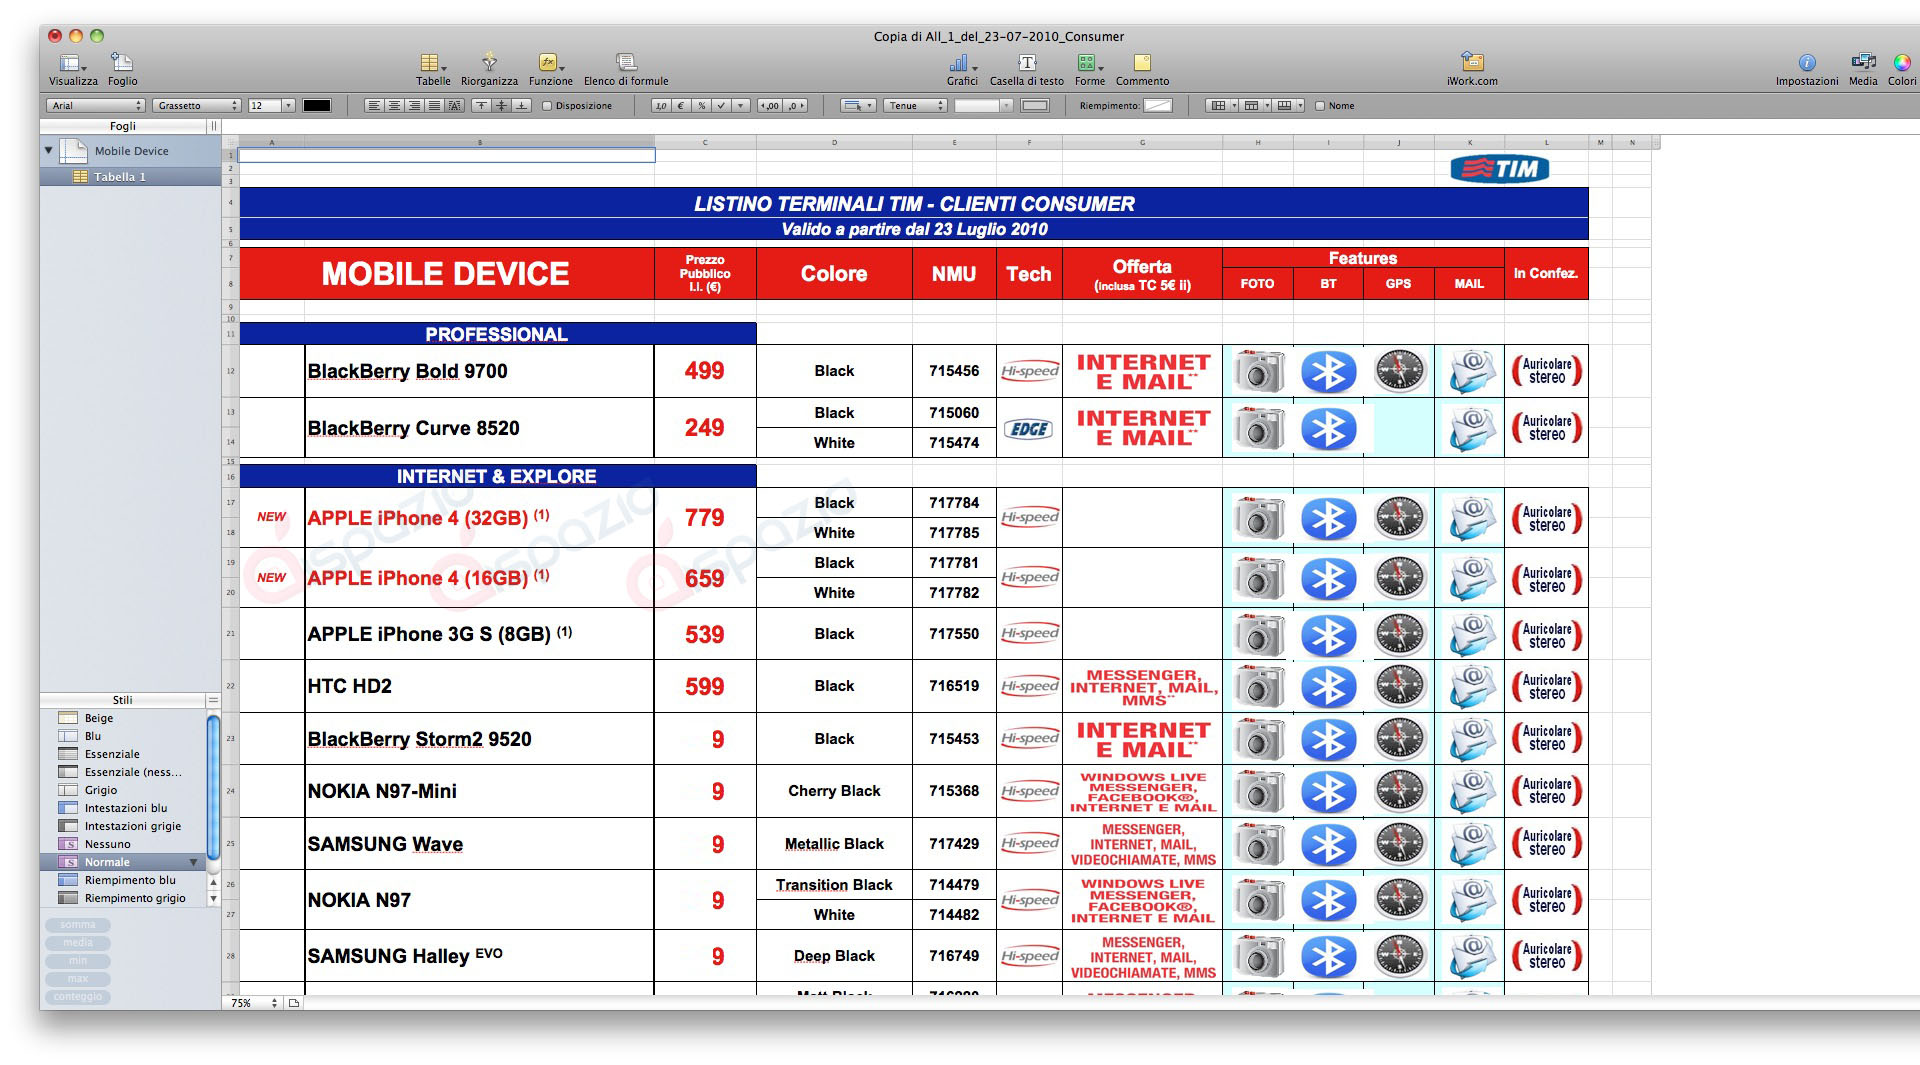
Task: Center-align text in format bar
Action: tap(394, 105)
